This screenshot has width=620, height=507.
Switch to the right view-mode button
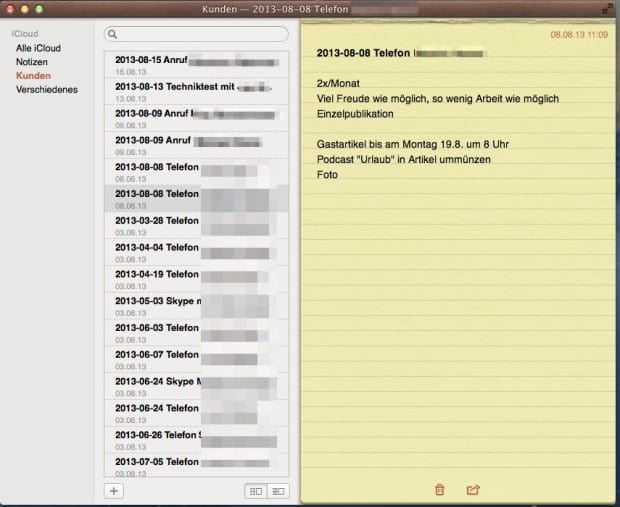tap(277, 491)
